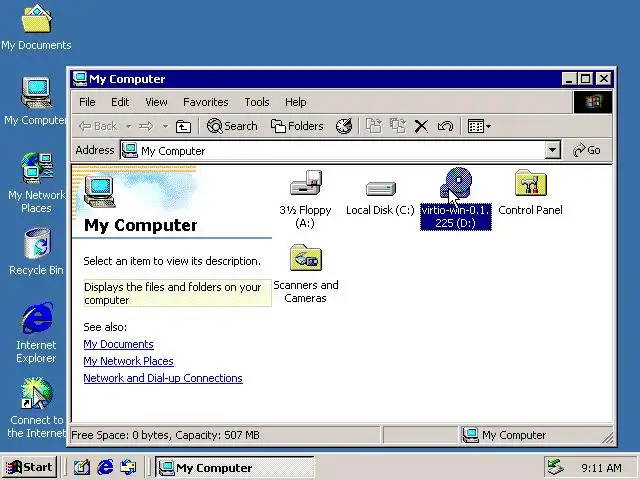Open Network and Dial-up Connections link
The width and height of the screenshot is (640, 480).
click(x=163, y=378)
